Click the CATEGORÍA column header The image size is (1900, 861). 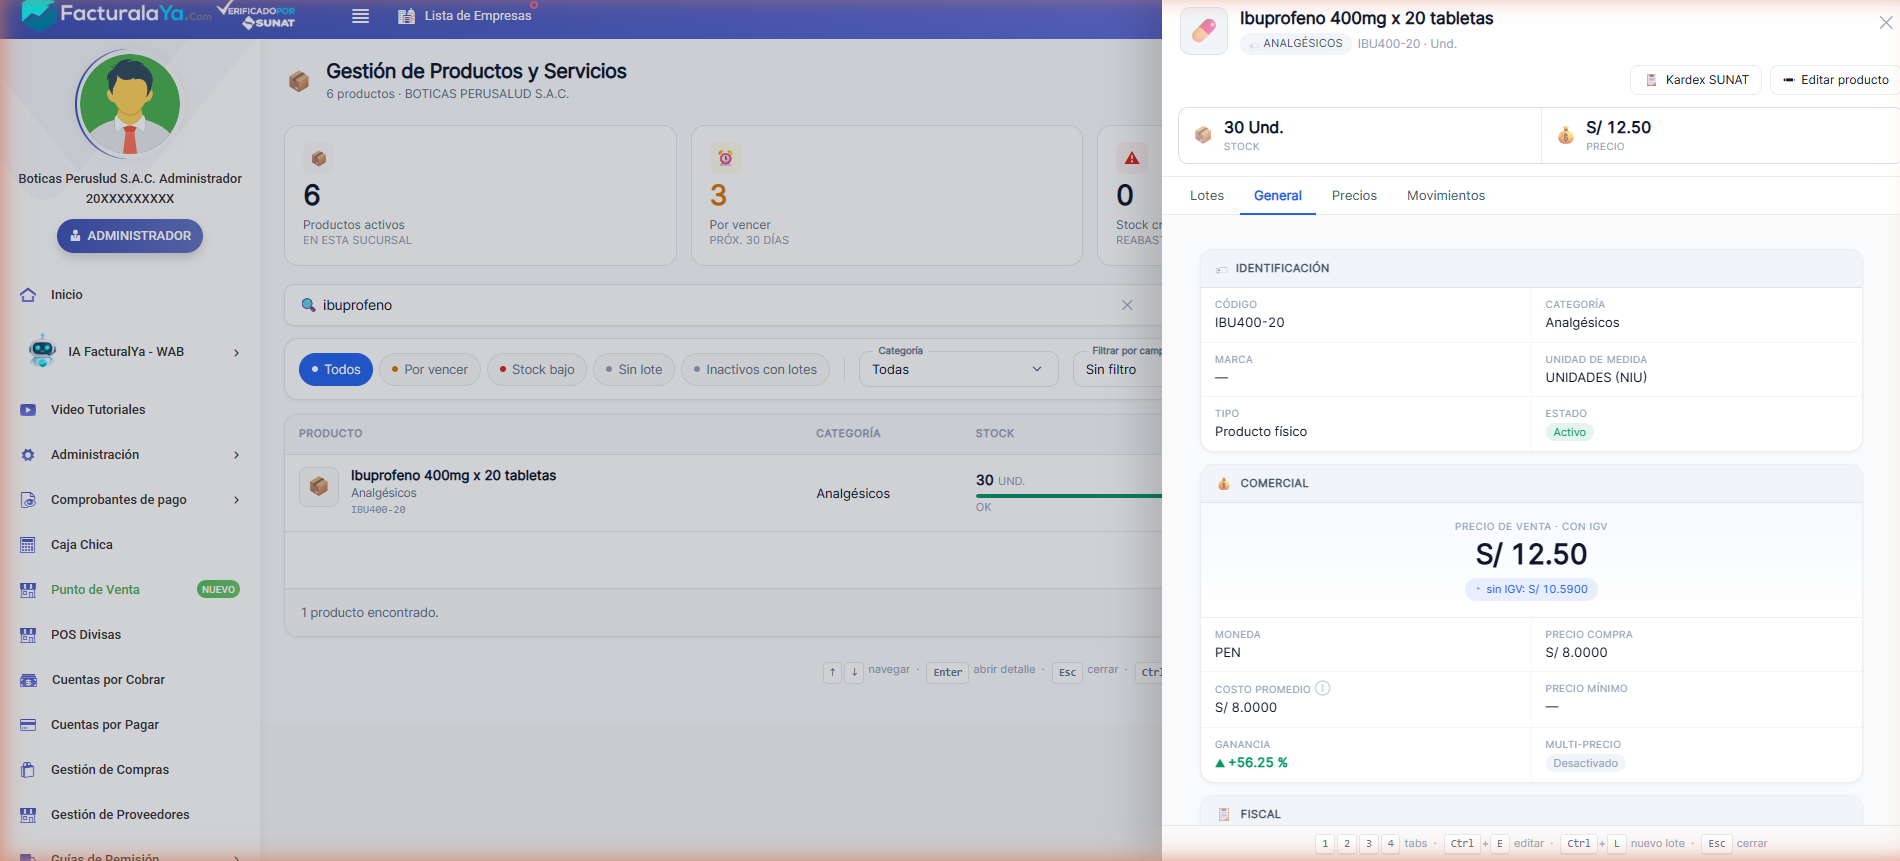tap(848, 434)
